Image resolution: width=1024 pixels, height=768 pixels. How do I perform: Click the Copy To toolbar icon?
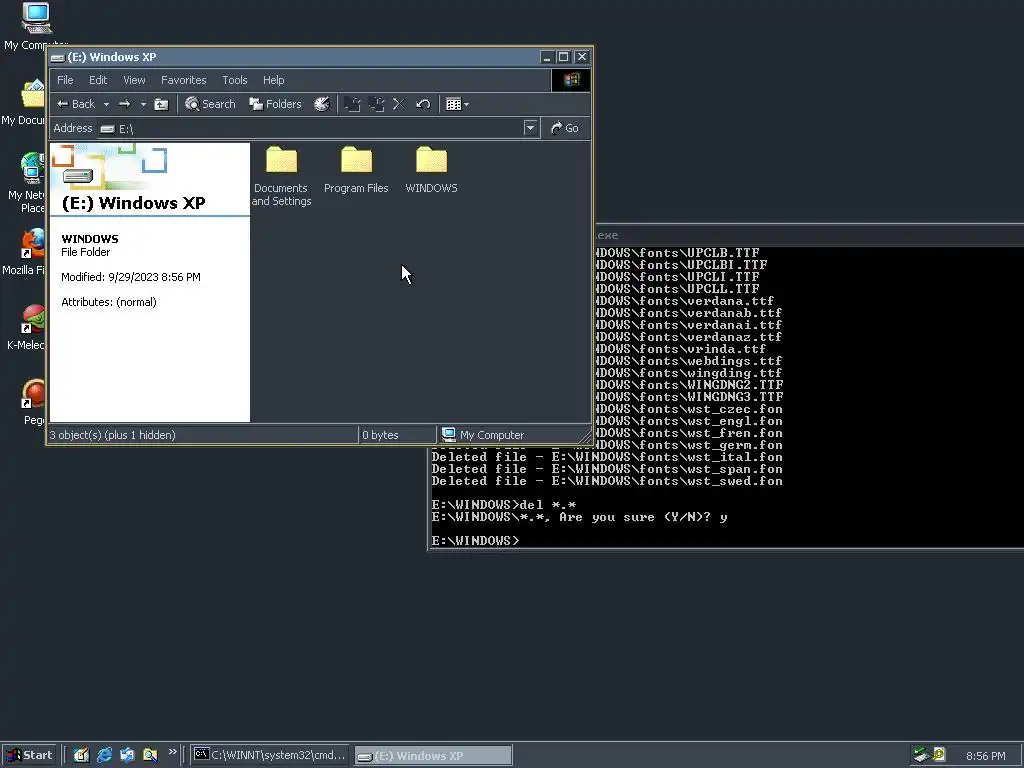pos(376,104)
